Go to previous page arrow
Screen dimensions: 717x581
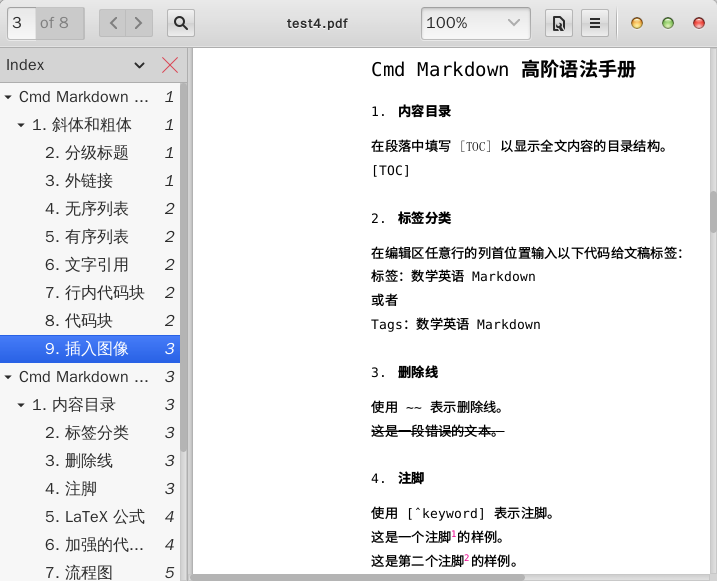[113, 23]
